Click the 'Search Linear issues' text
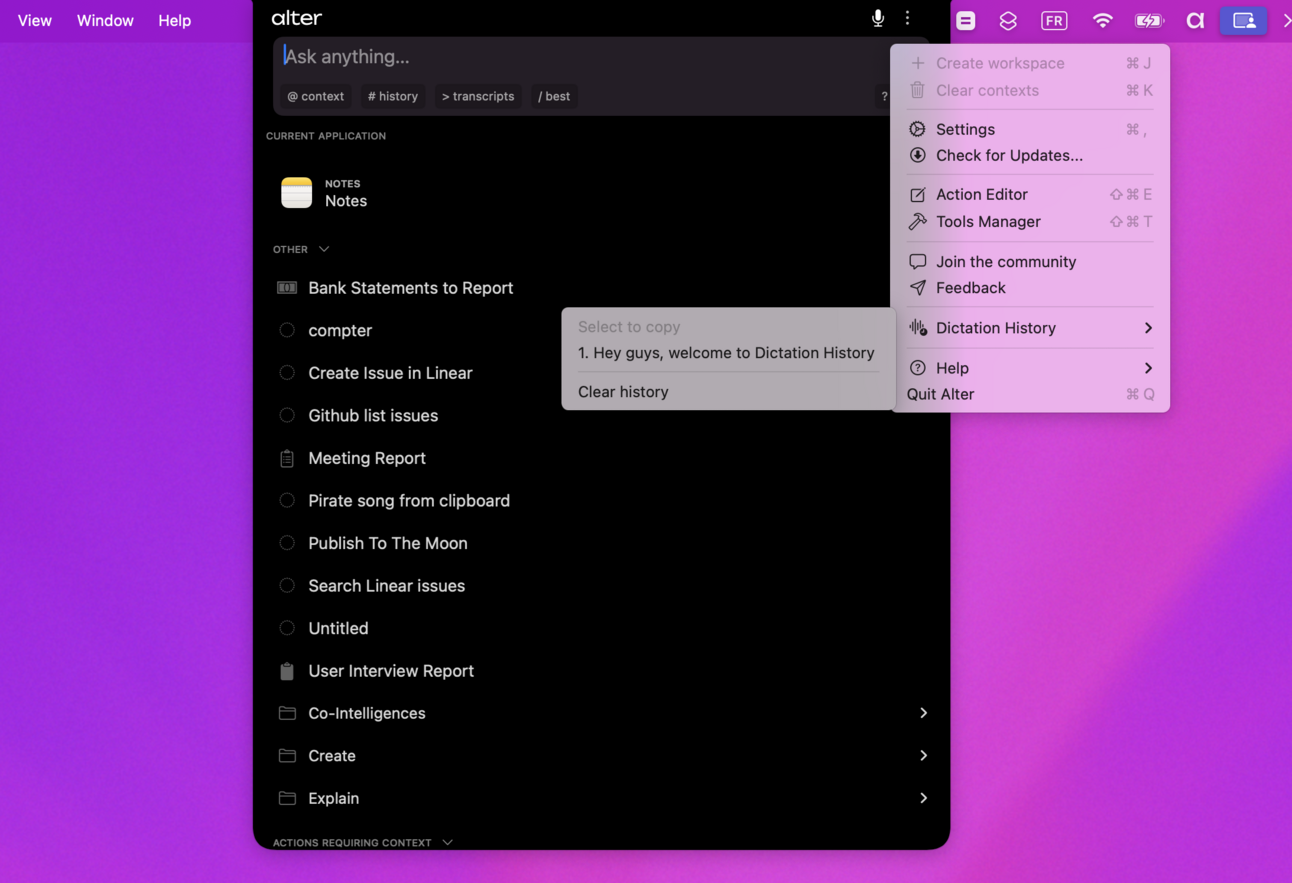This screenshot has height=883, width=1292. (386, 586)
